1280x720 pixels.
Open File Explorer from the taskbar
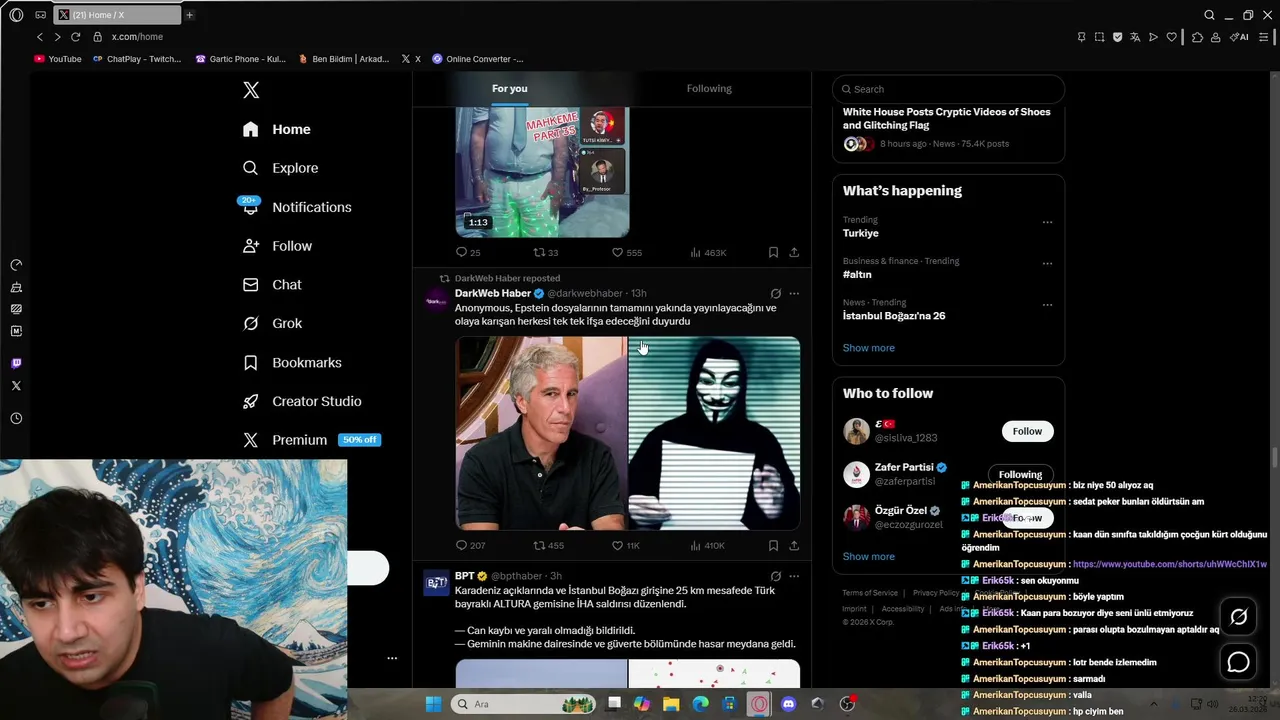click(671, 704)
